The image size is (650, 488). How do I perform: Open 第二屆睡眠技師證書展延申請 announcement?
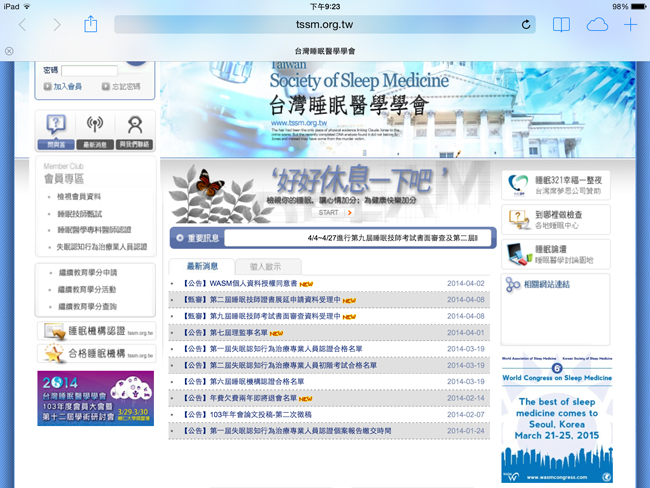click(x=260, y=300)
